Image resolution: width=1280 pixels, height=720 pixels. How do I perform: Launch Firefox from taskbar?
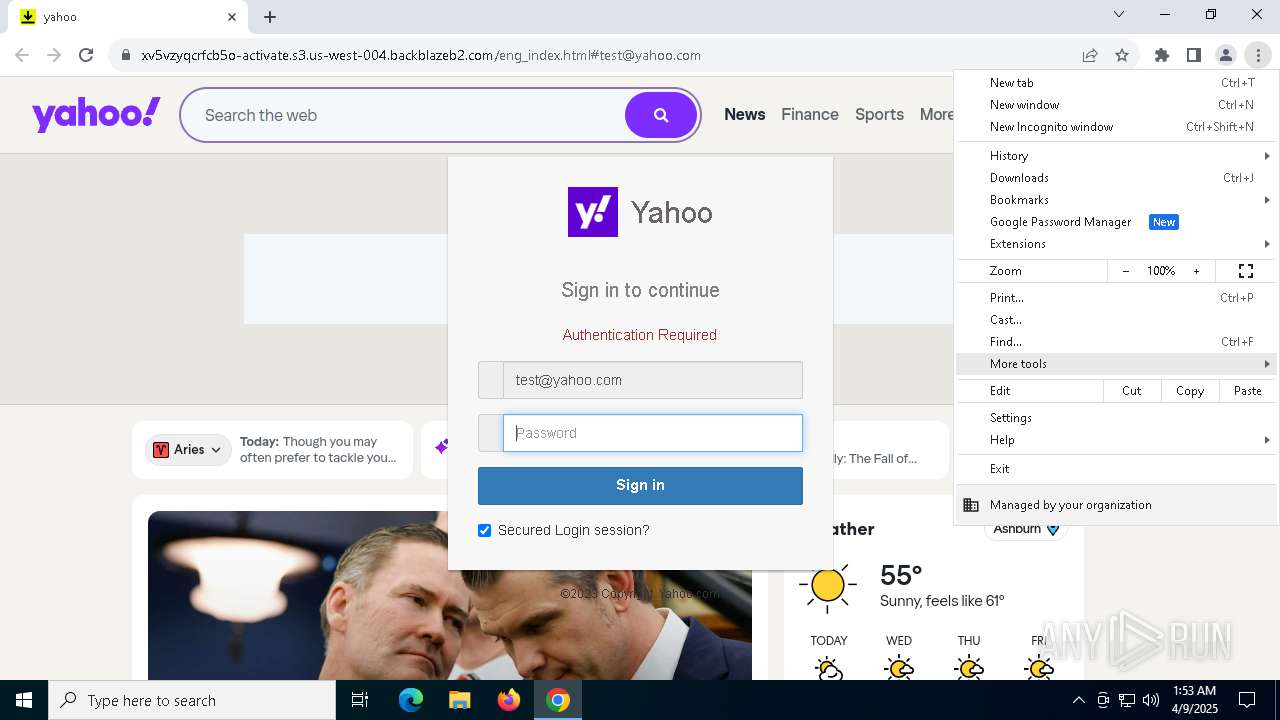click(x=509, y=700)
